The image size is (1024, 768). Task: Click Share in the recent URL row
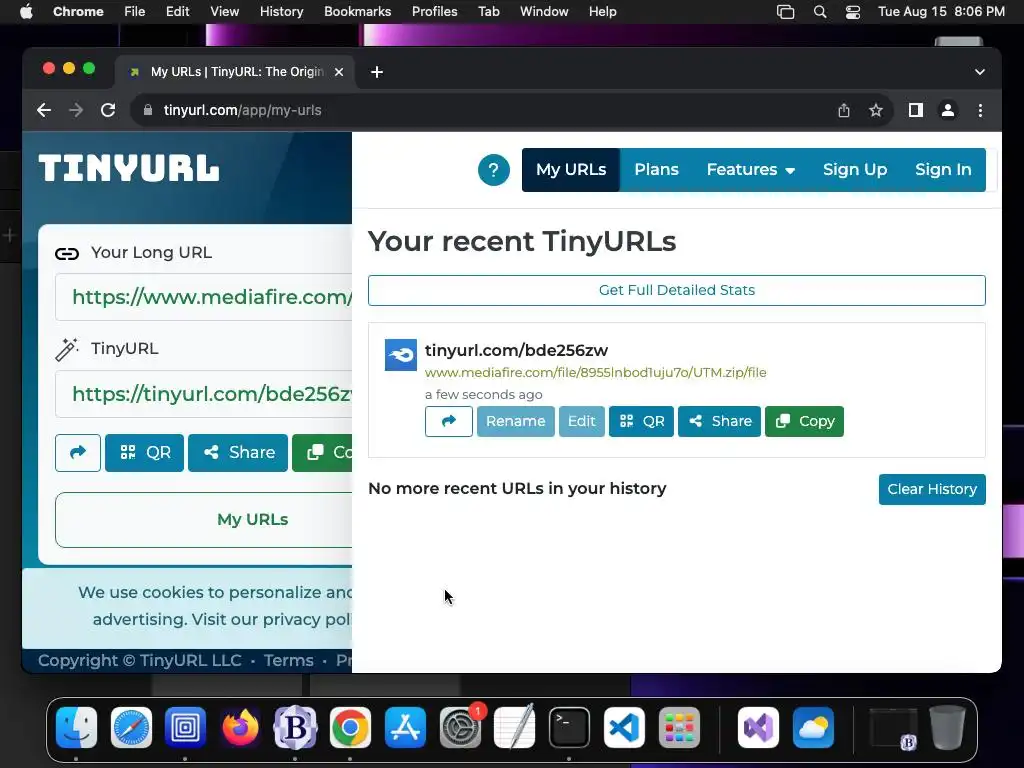point(719,421)
